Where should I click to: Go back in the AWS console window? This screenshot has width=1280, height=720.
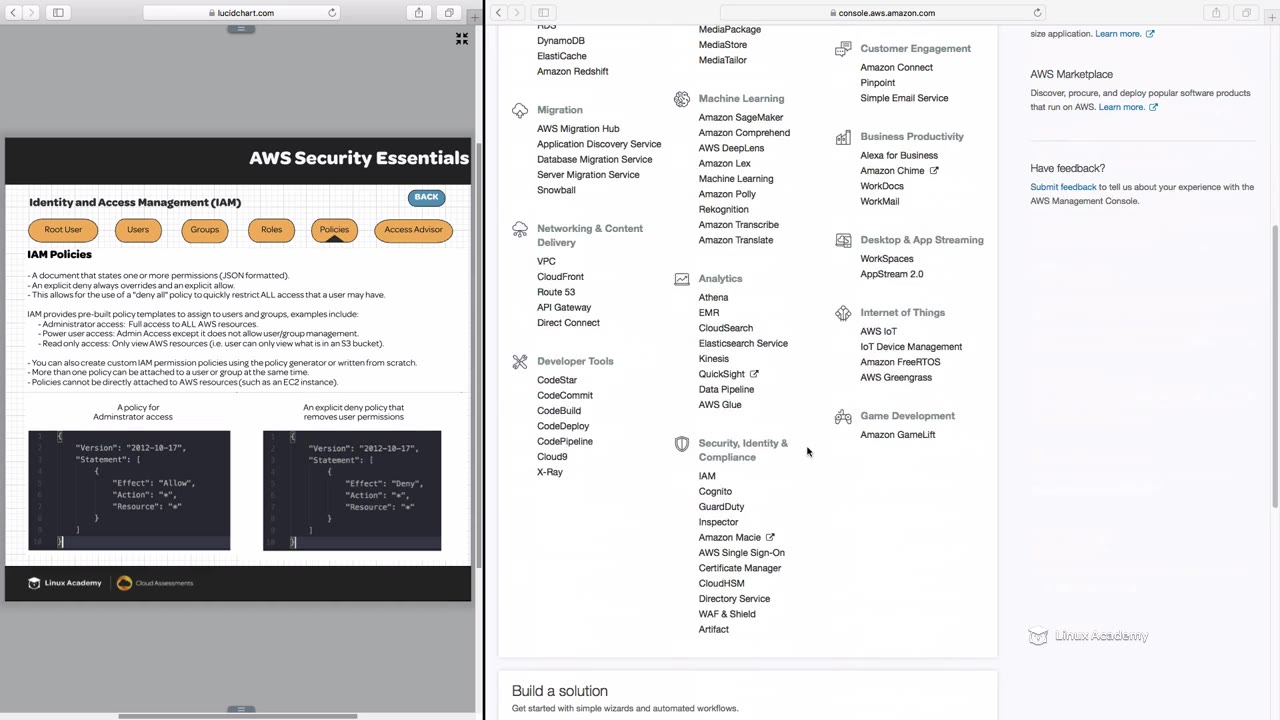coord(498,13)
